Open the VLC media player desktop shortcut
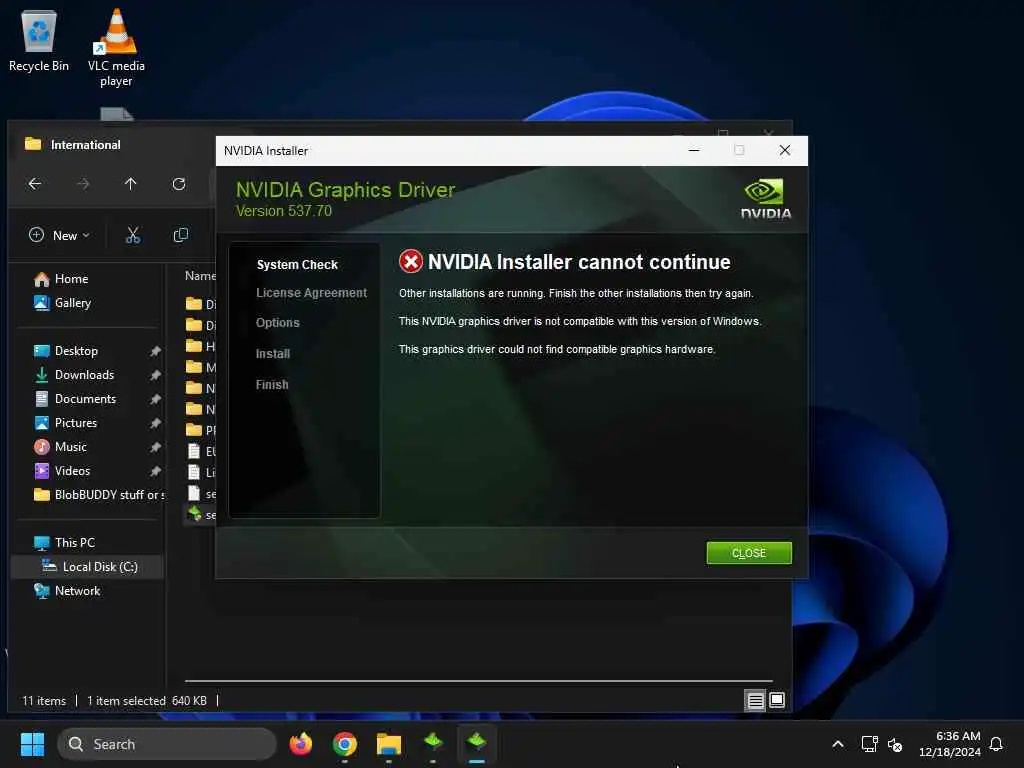The width and height of the screenshot is (1024, 768). click(116, 48)
